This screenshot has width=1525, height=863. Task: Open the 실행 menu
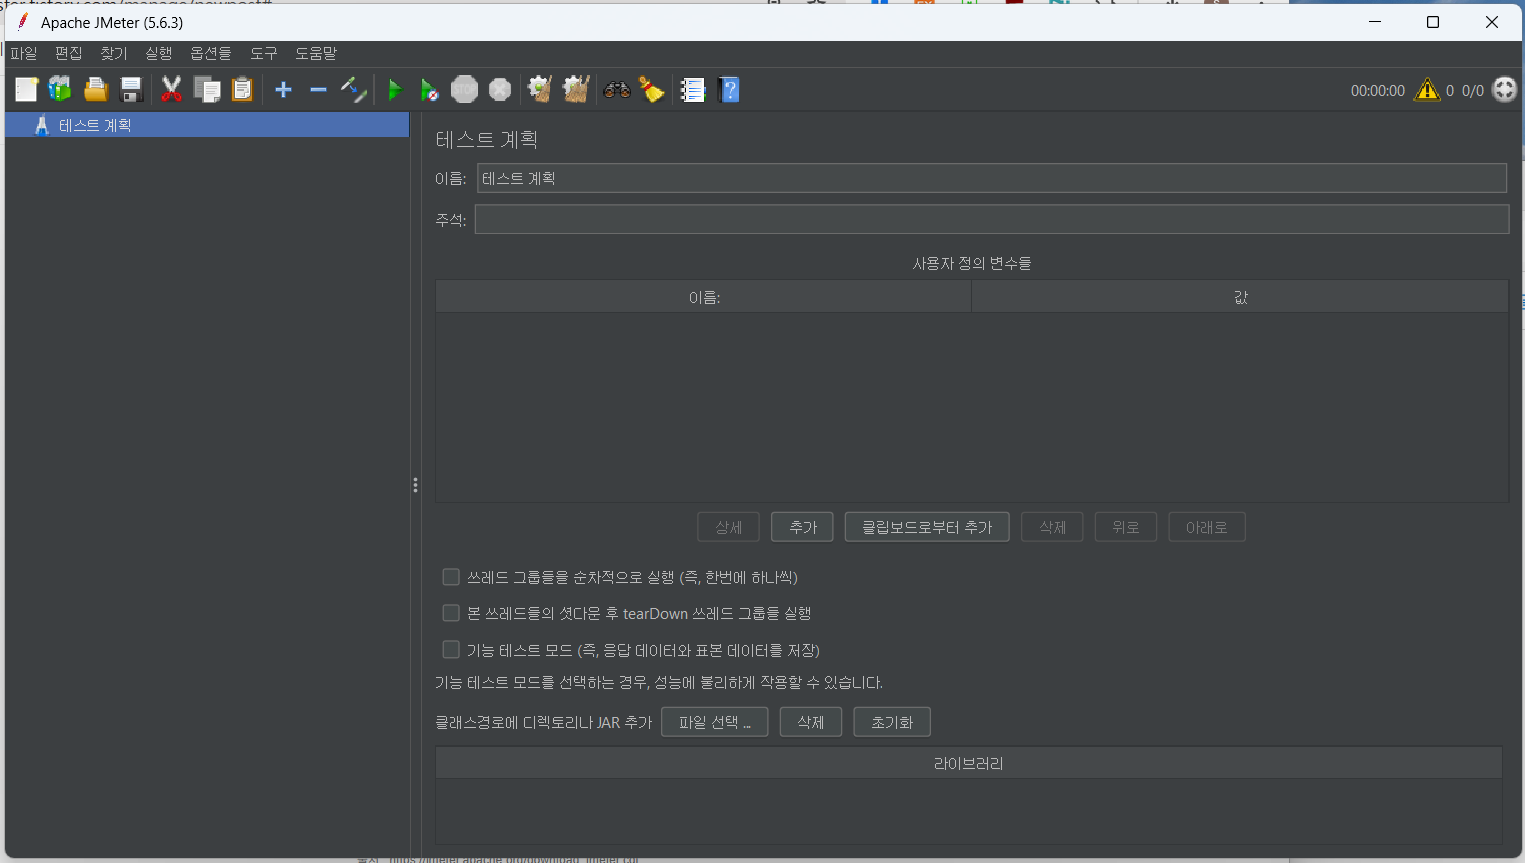(159, 53)
